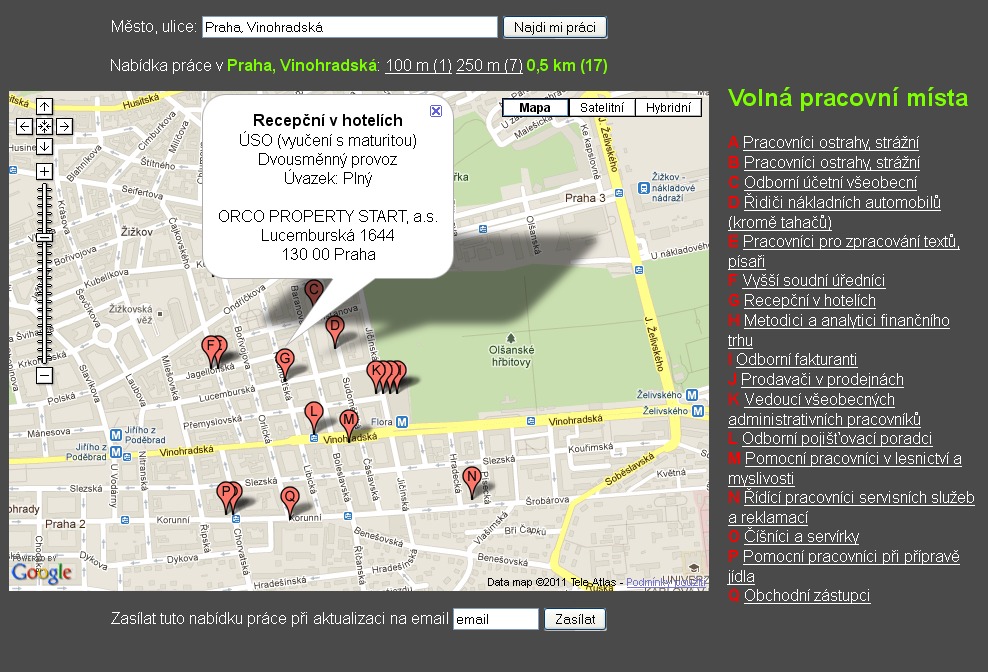The width and height of the screenshot is (988, 672).
Task: Click the Najdi mi práci button
Action: pos(554,27)
